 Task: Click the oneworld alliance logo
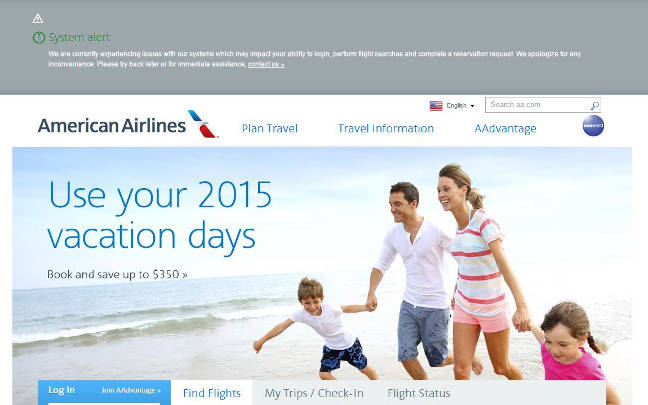tap(593, 126)
